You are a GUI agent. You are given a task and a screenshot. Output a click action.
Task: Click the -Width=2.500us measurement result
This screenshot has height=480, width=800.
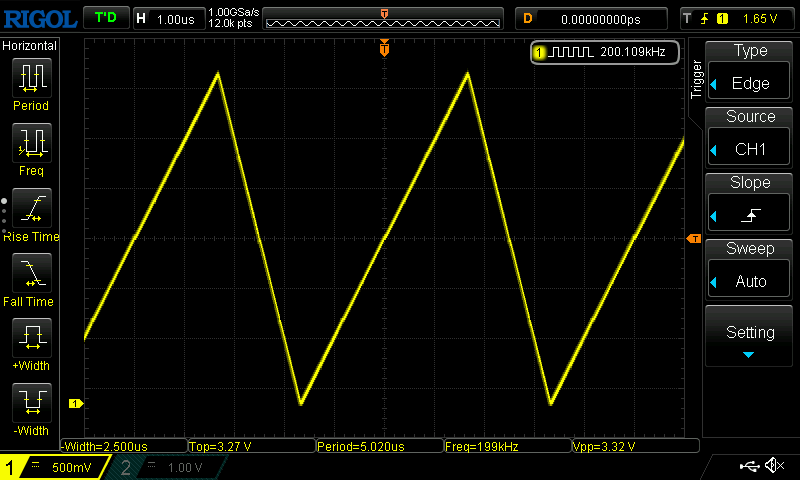pos(124,446)
